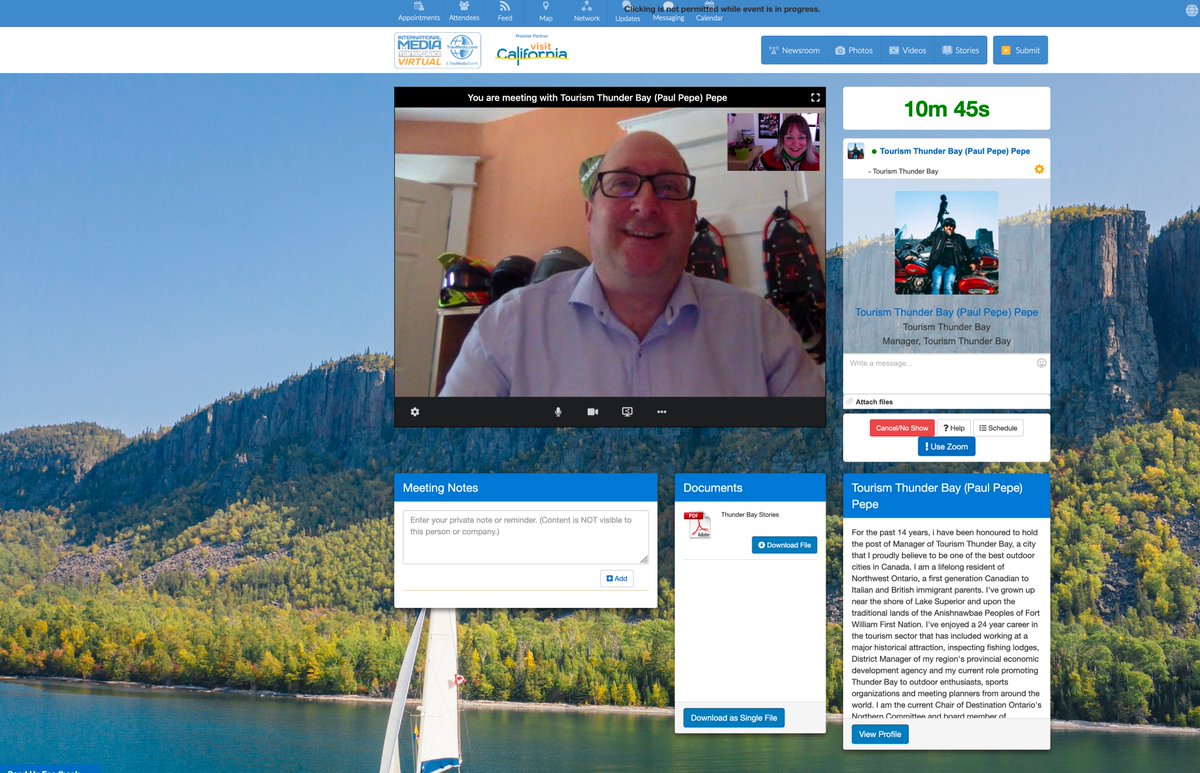This screenshot has height=773, width=1200.
Task: Click the Use Zoom button
Action: 946,447
